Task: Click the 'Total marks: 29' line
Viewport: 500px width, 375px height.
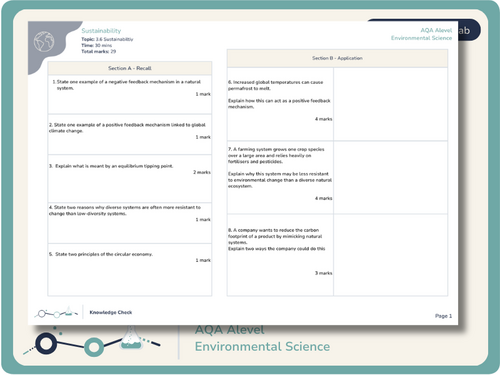Action: (99, 51)
